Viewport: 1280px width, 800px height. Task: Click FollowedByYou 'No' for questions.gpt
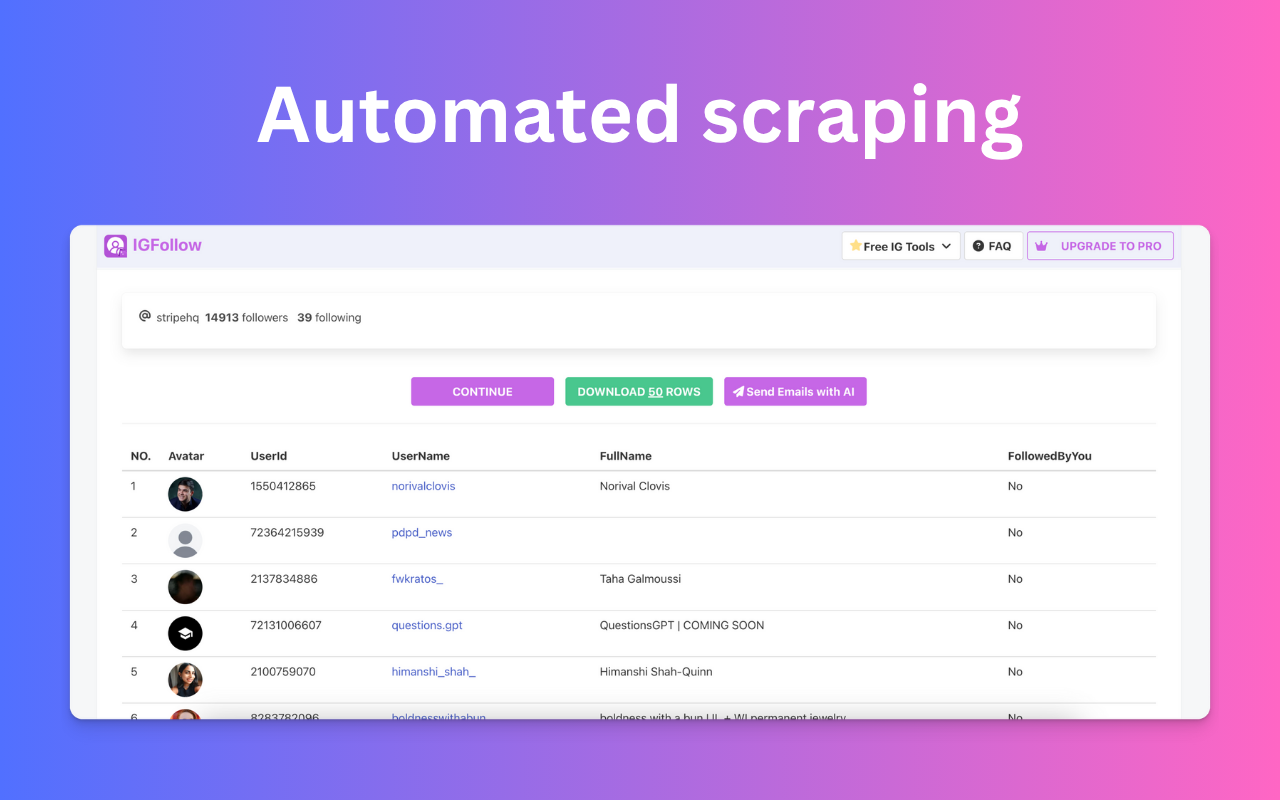click(x=1015, y=625)
